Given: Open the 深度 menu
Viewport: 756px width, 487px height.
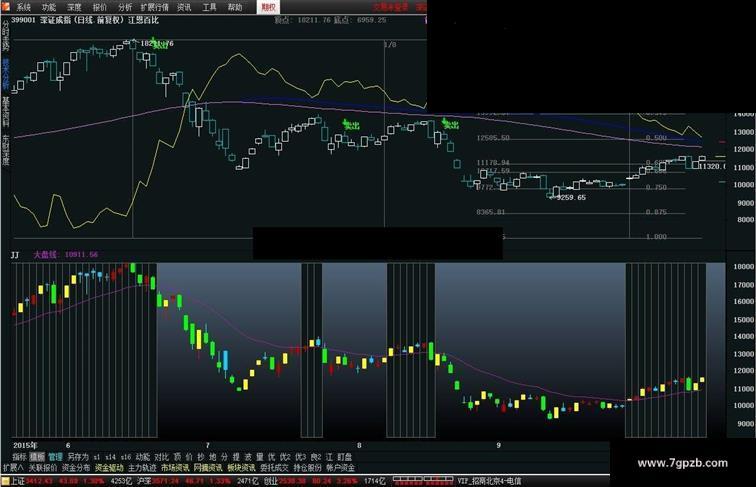Looking at the screenshot, I should coord(74,7).
